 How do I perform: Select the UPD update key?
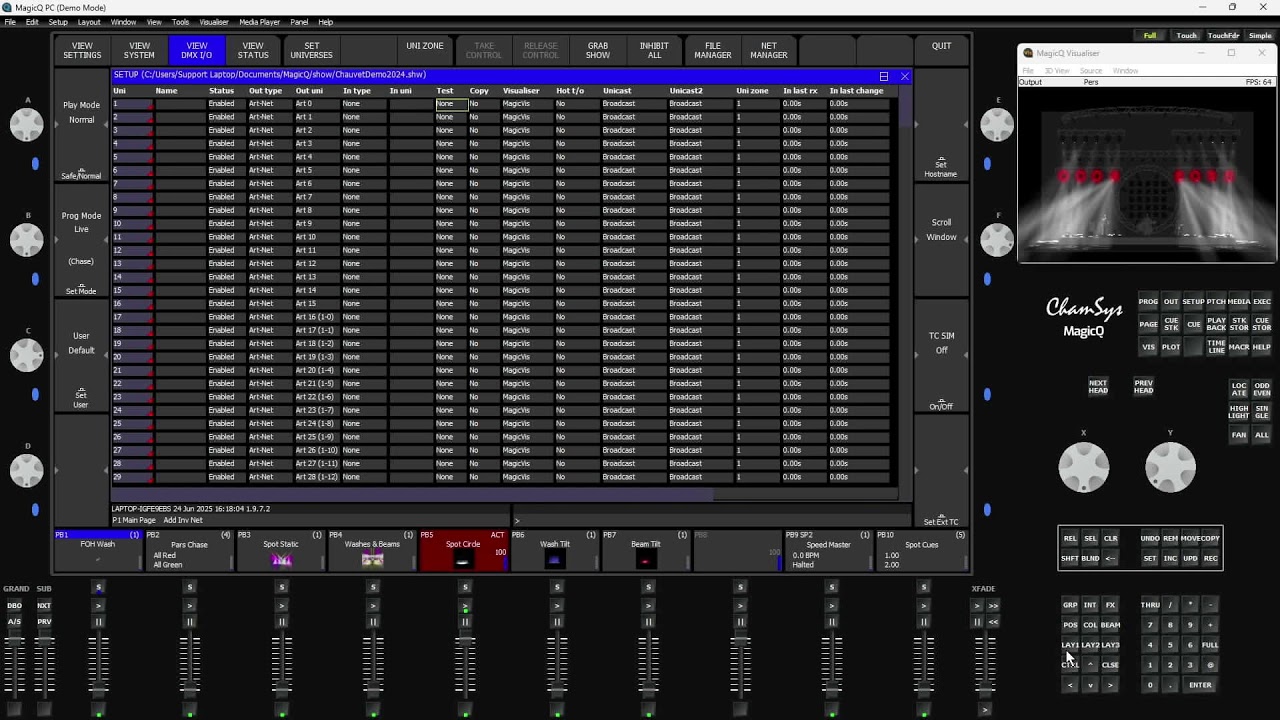(x=1190, y=558)
